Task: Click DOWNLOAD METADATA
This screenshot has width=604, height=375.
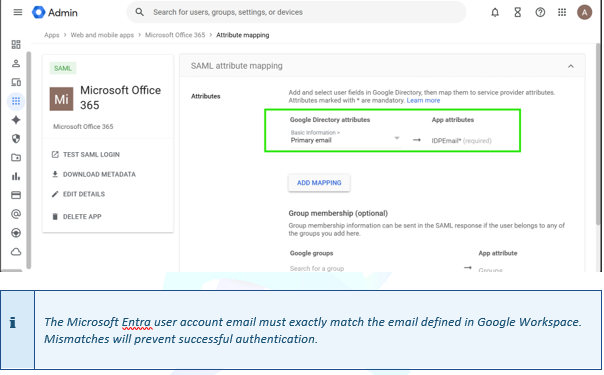Action: click(94, 174)
